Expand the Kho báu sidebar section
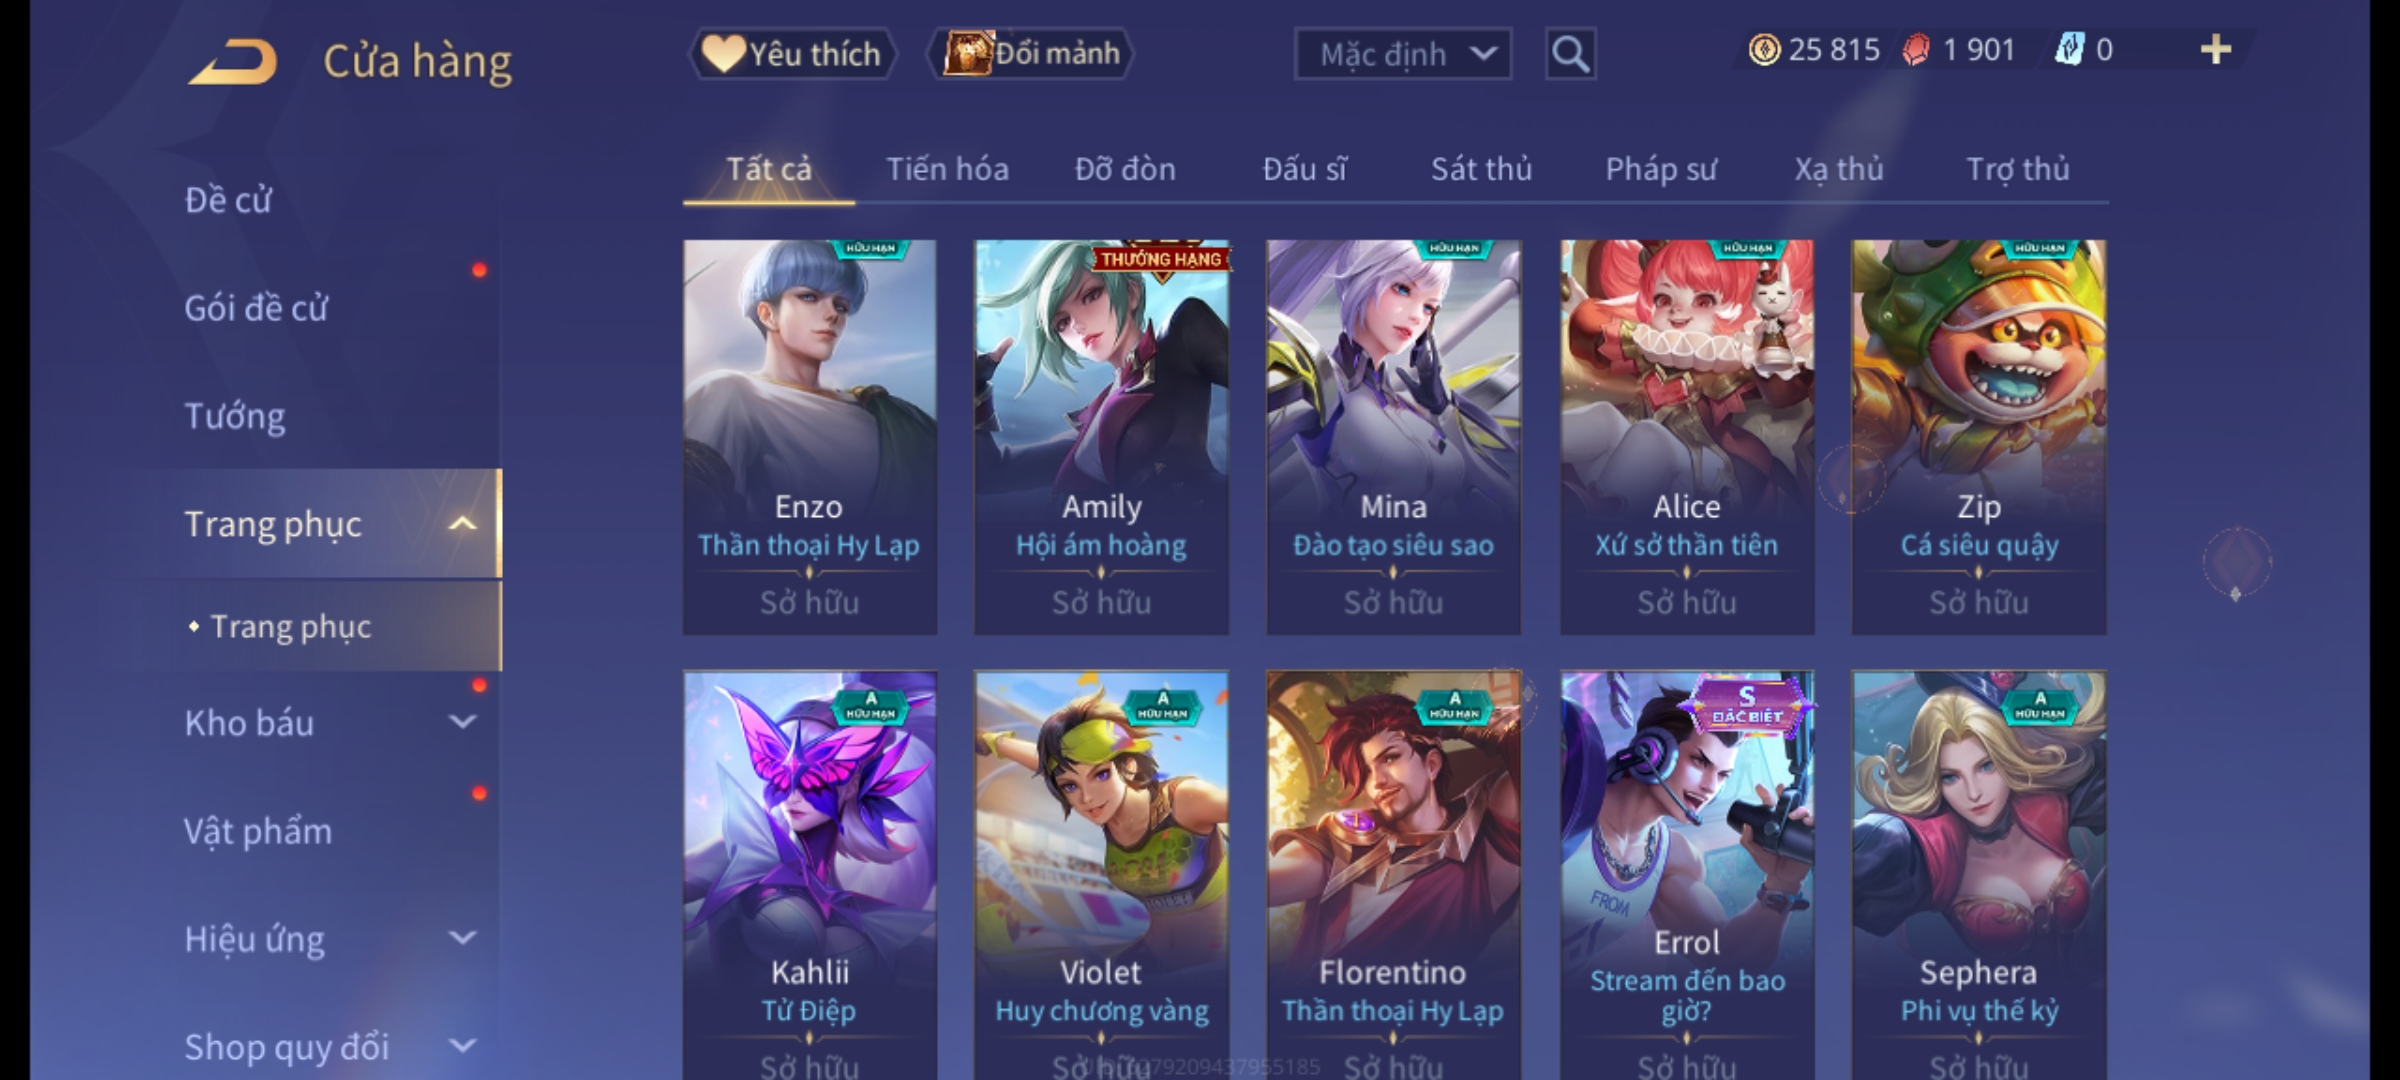Viewport: 2400px width, 1080px height. pyautogui.click(x=462, y=722)
